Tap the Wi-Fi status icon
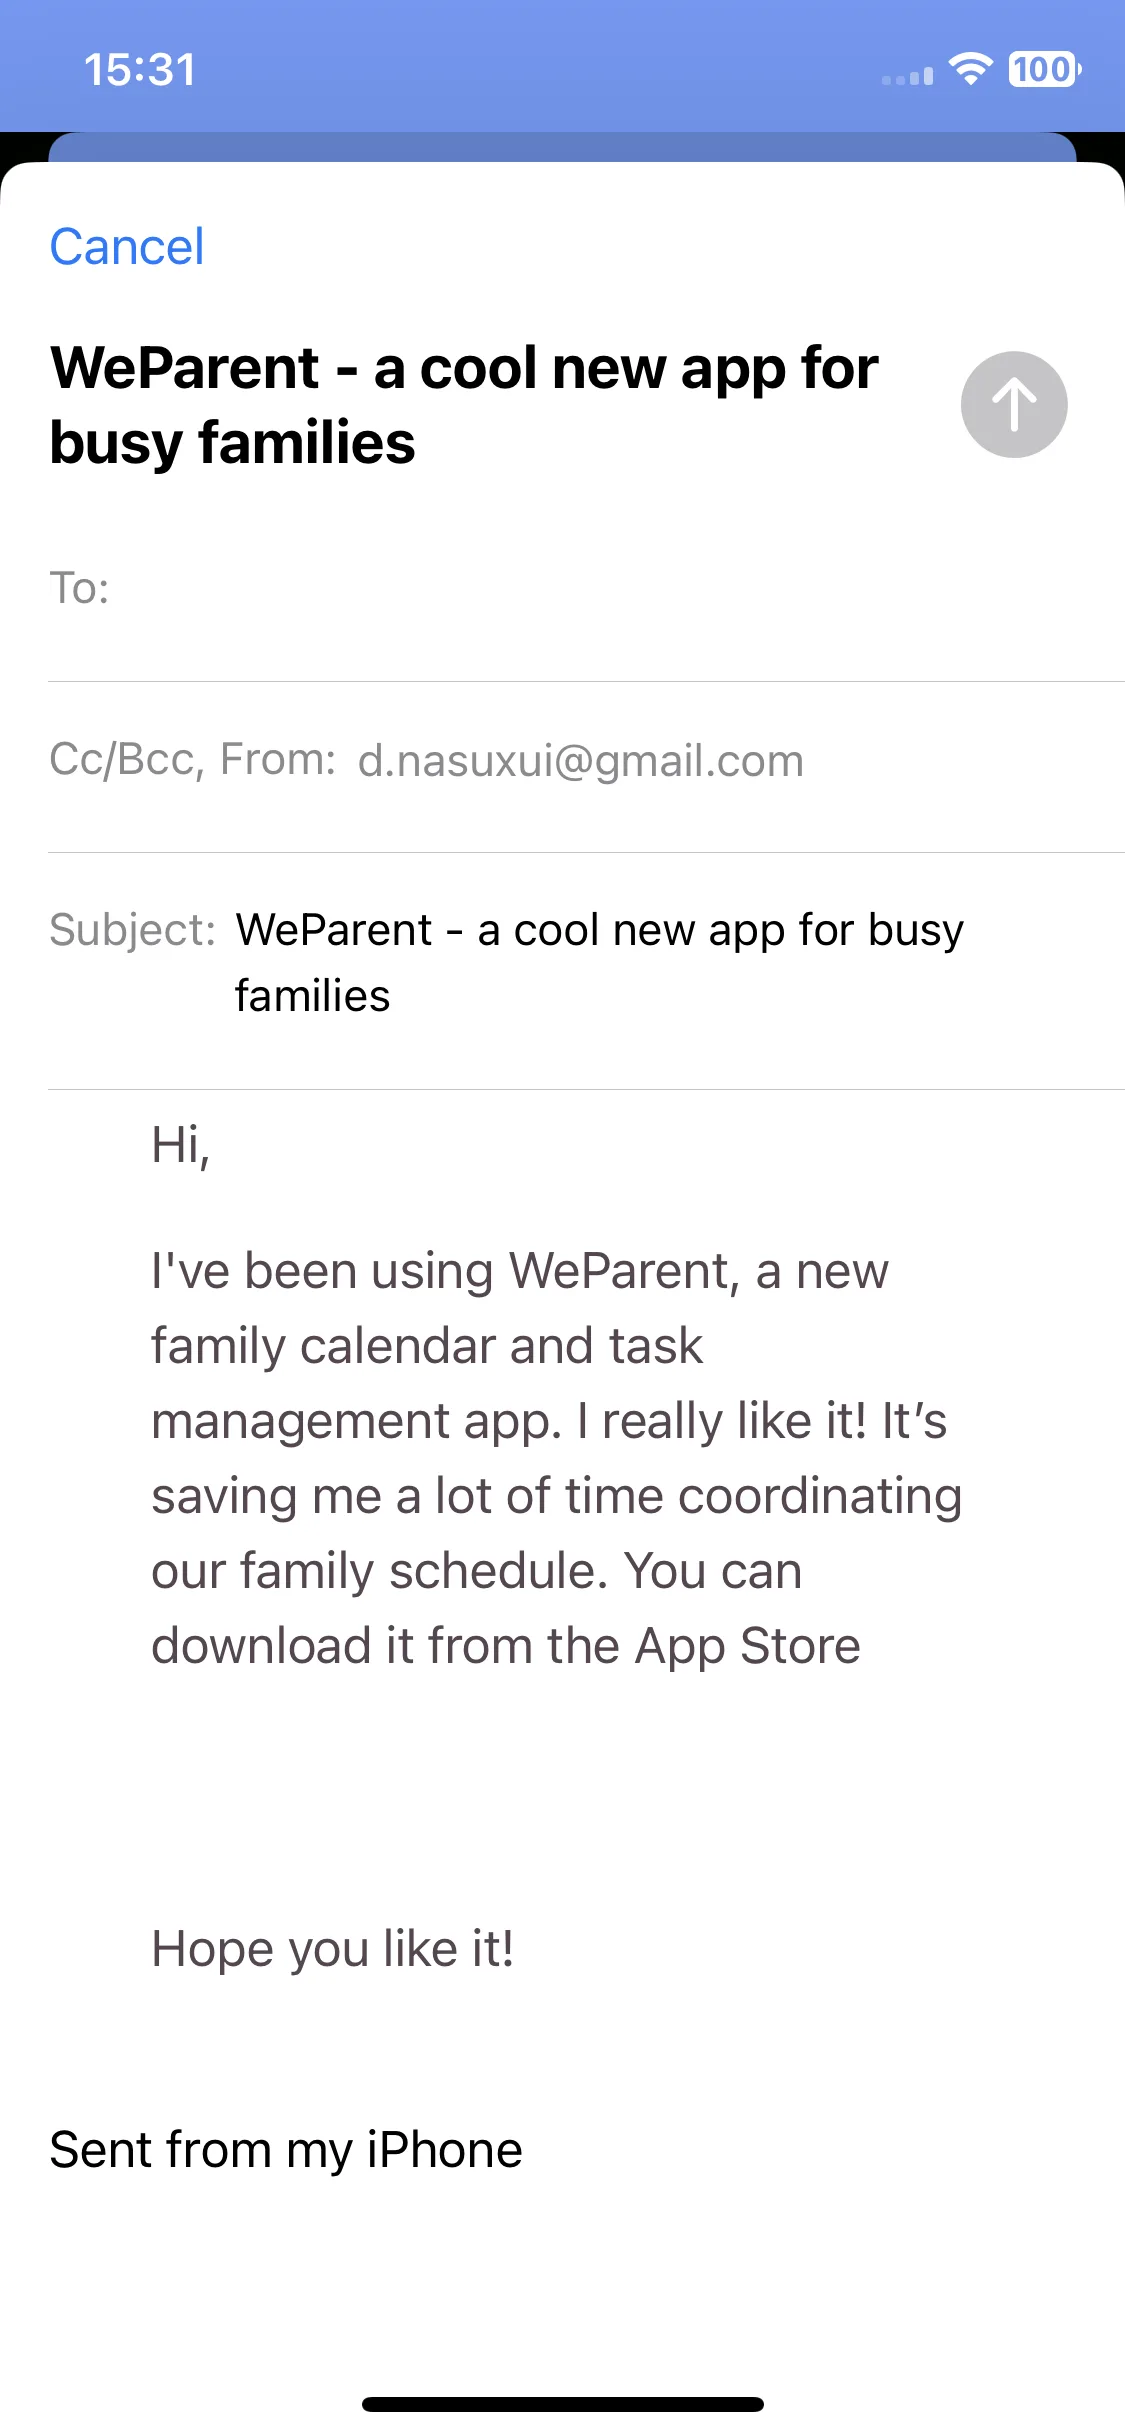 tap(969, 68)
